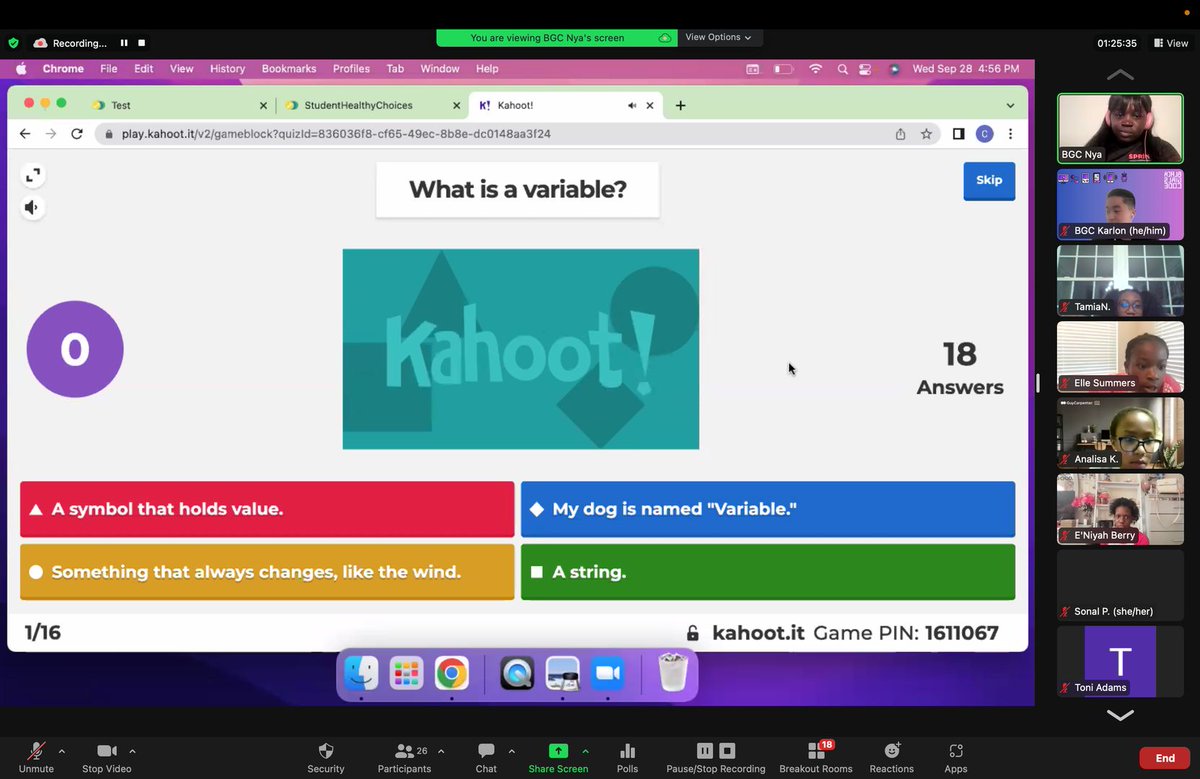The height and width of the screenshot is (779, 1200).
Task: End the Zoom meeting
Action: point(1165,758)
